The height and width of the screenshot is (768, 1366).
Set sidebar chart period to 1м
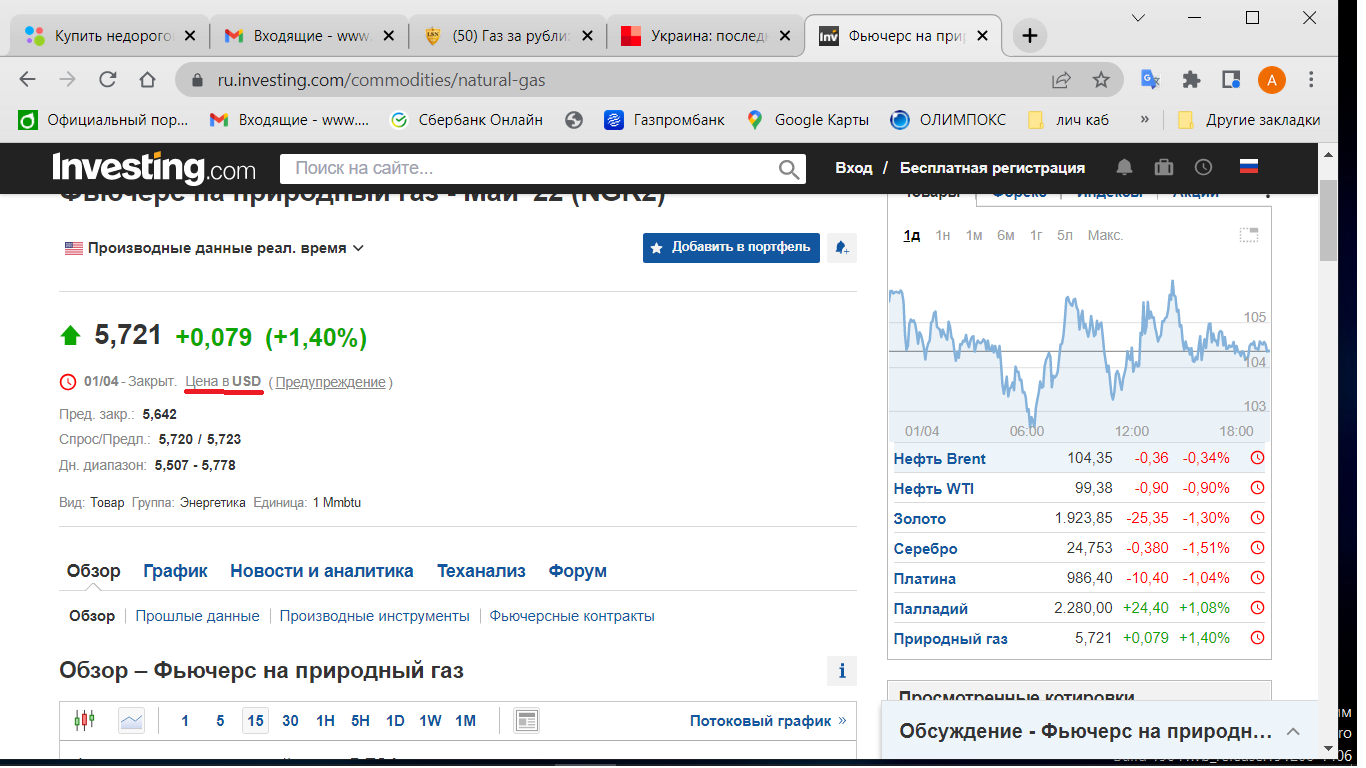[x=973, y=235]
